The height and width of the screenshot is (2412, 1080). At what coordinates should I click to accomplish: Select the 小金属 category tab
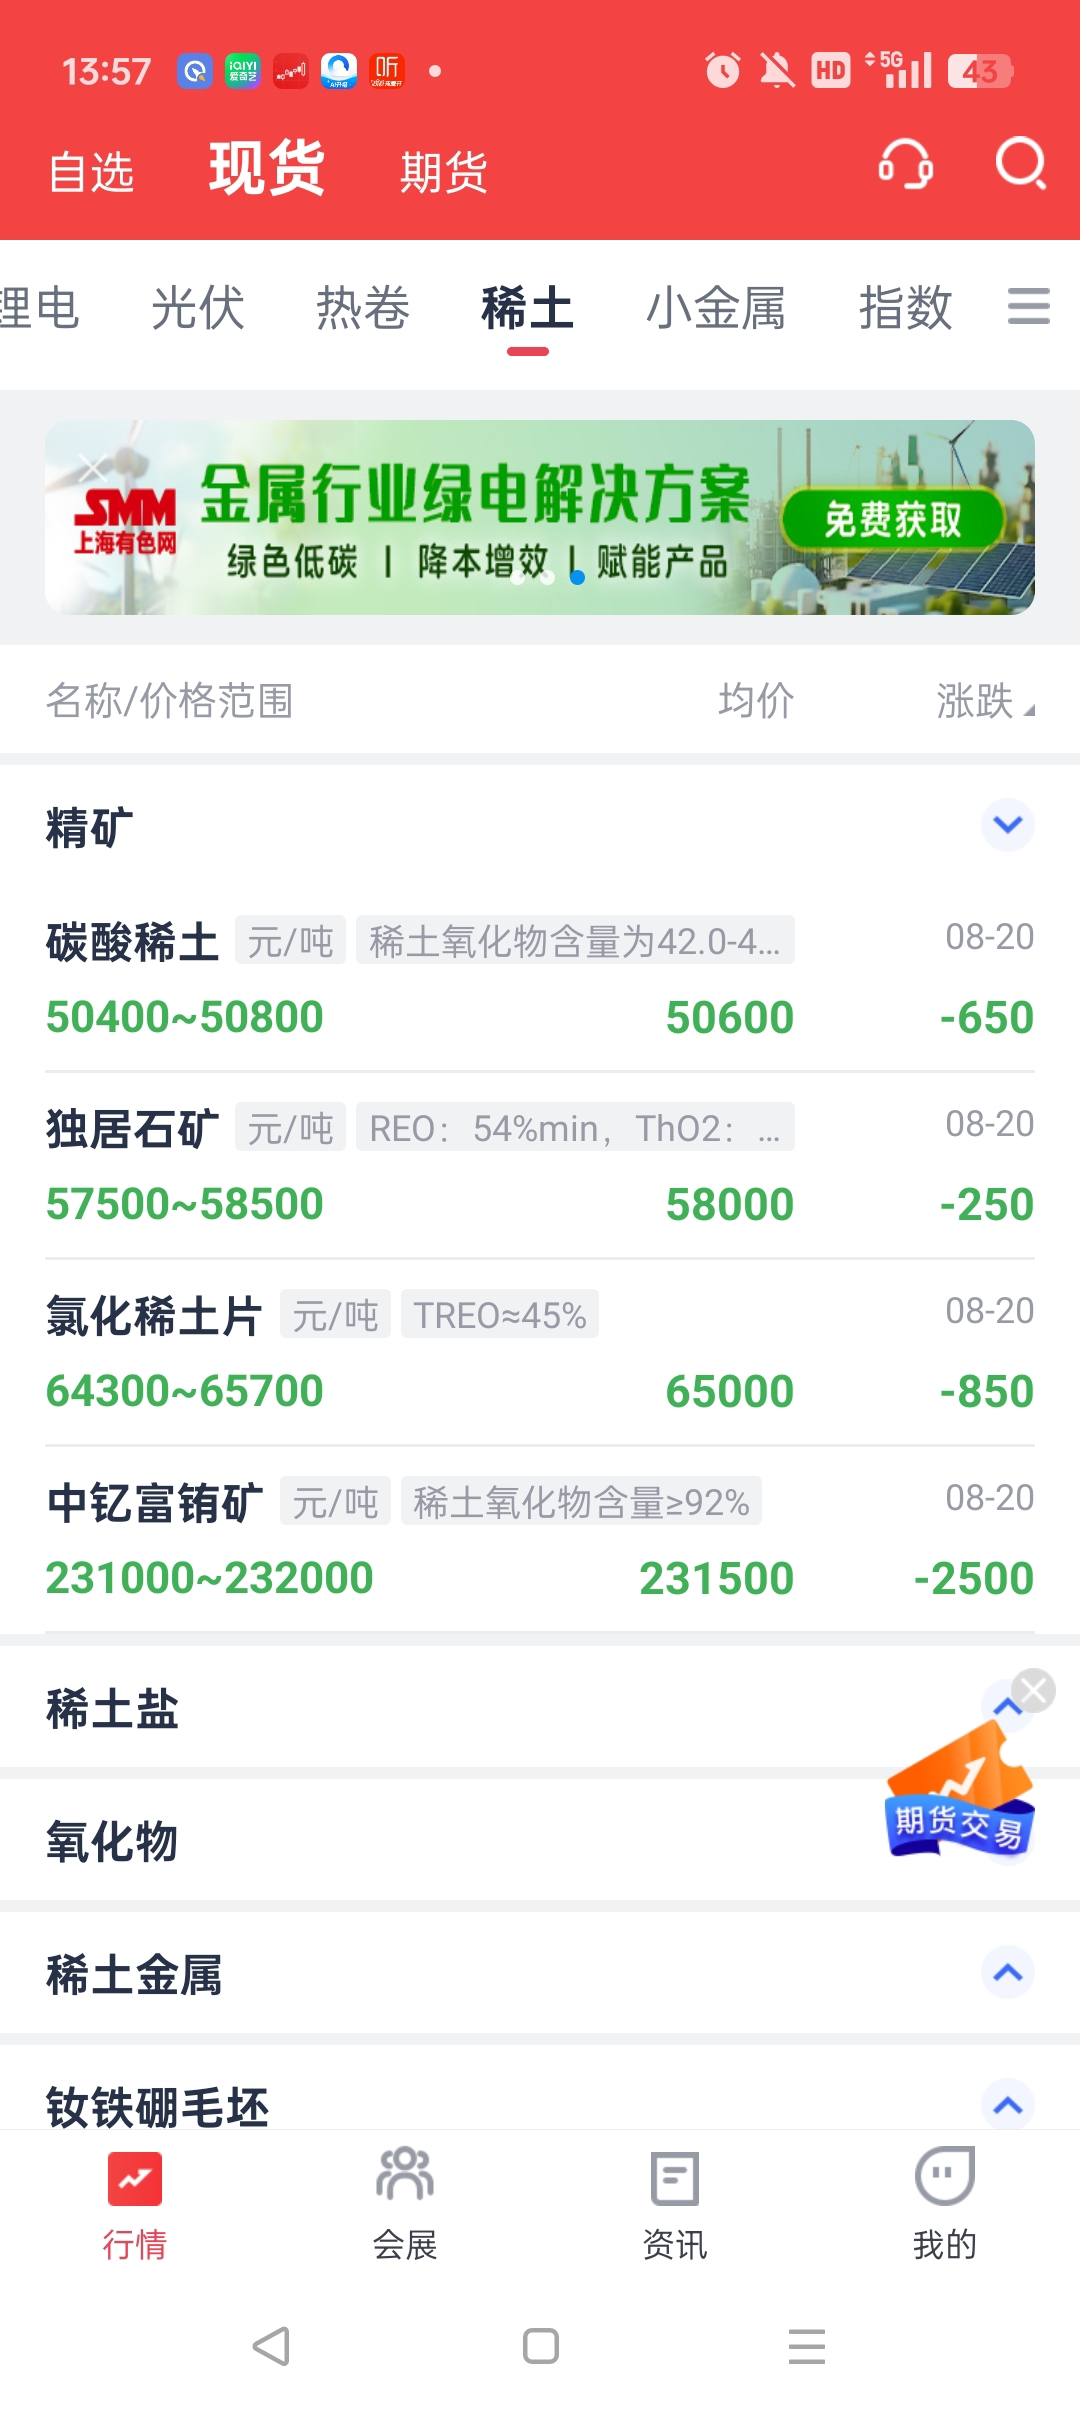[x=716, y=307]
